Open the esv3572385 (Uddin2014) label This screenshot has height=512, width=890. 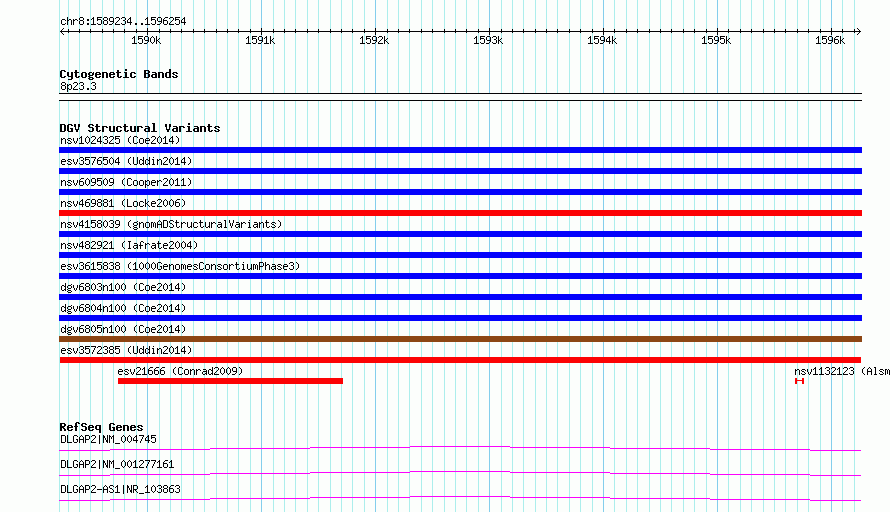(126, 350)
